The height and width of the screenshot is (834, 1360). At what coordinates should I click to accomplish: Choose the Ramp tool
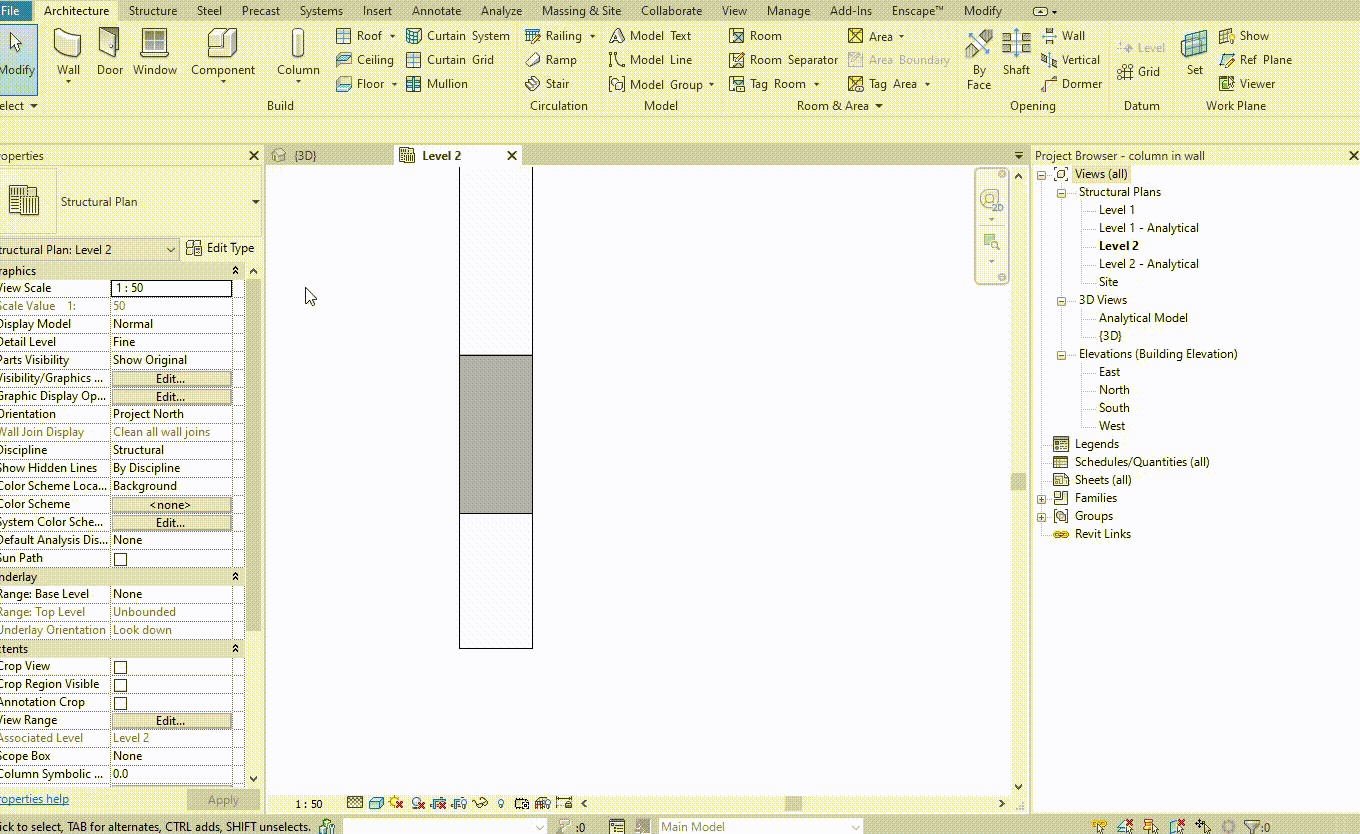tap(551, 60)
